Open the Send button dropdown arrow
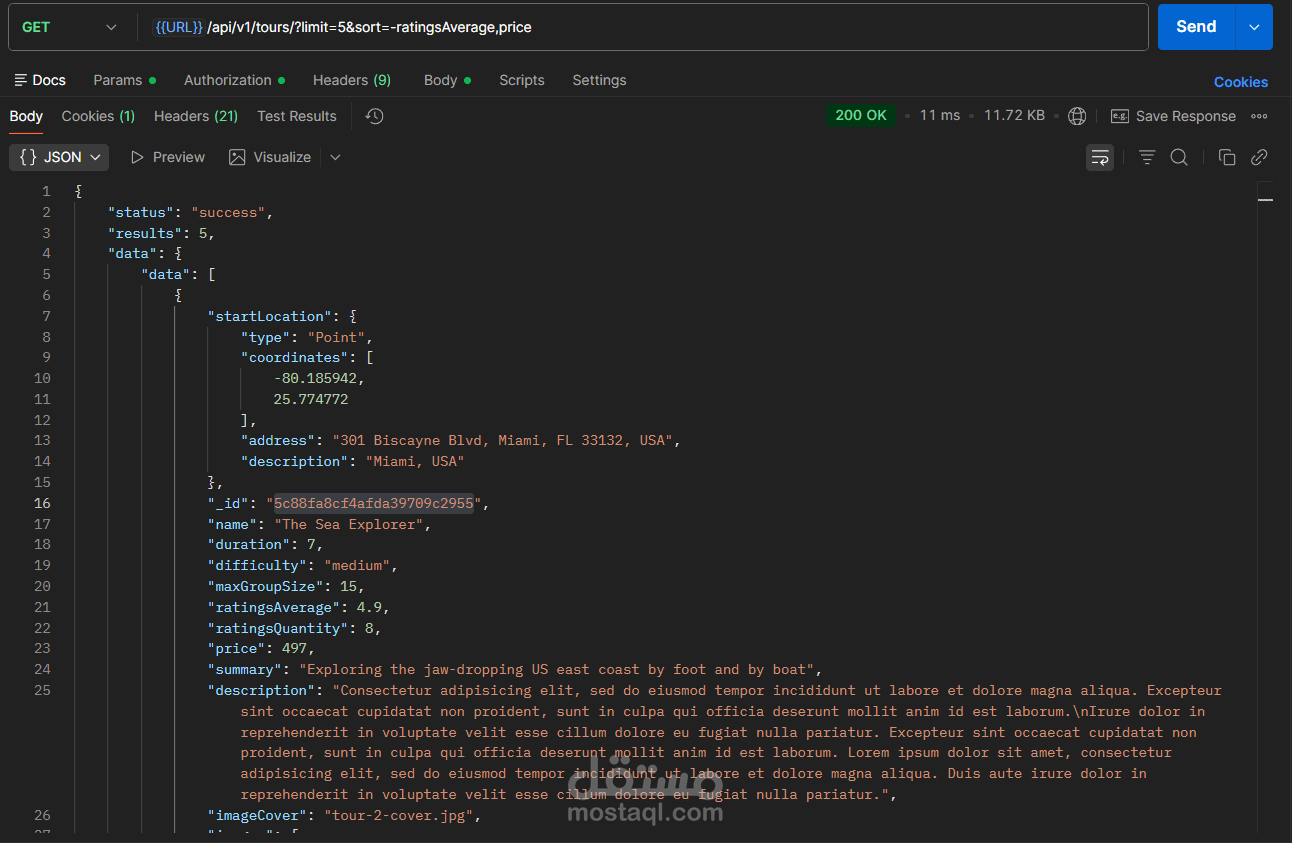1292x843 pixels. tap(1254, 27)
